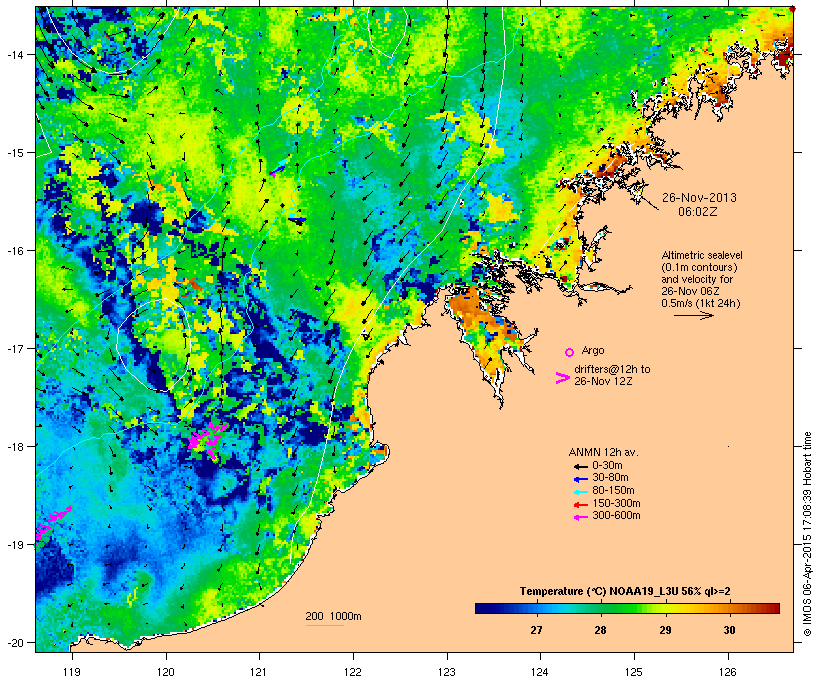The height and width of the screenshot is (680, 820).
Task: Click the '124' longitude axis label
Action: 540,672
